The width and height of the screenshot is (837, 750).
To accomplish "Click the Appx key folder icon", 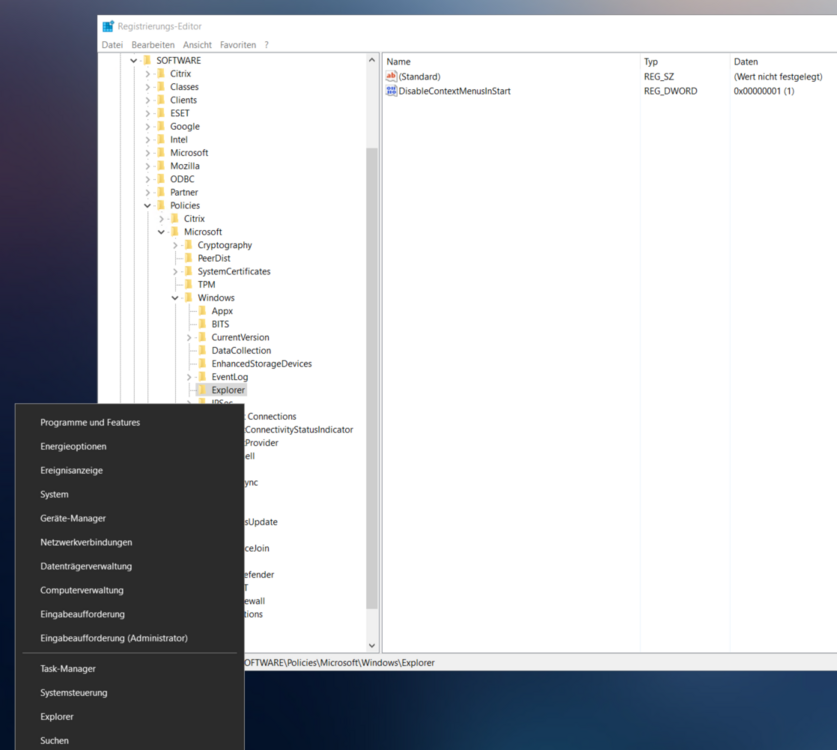I will [x=202, y=310].
